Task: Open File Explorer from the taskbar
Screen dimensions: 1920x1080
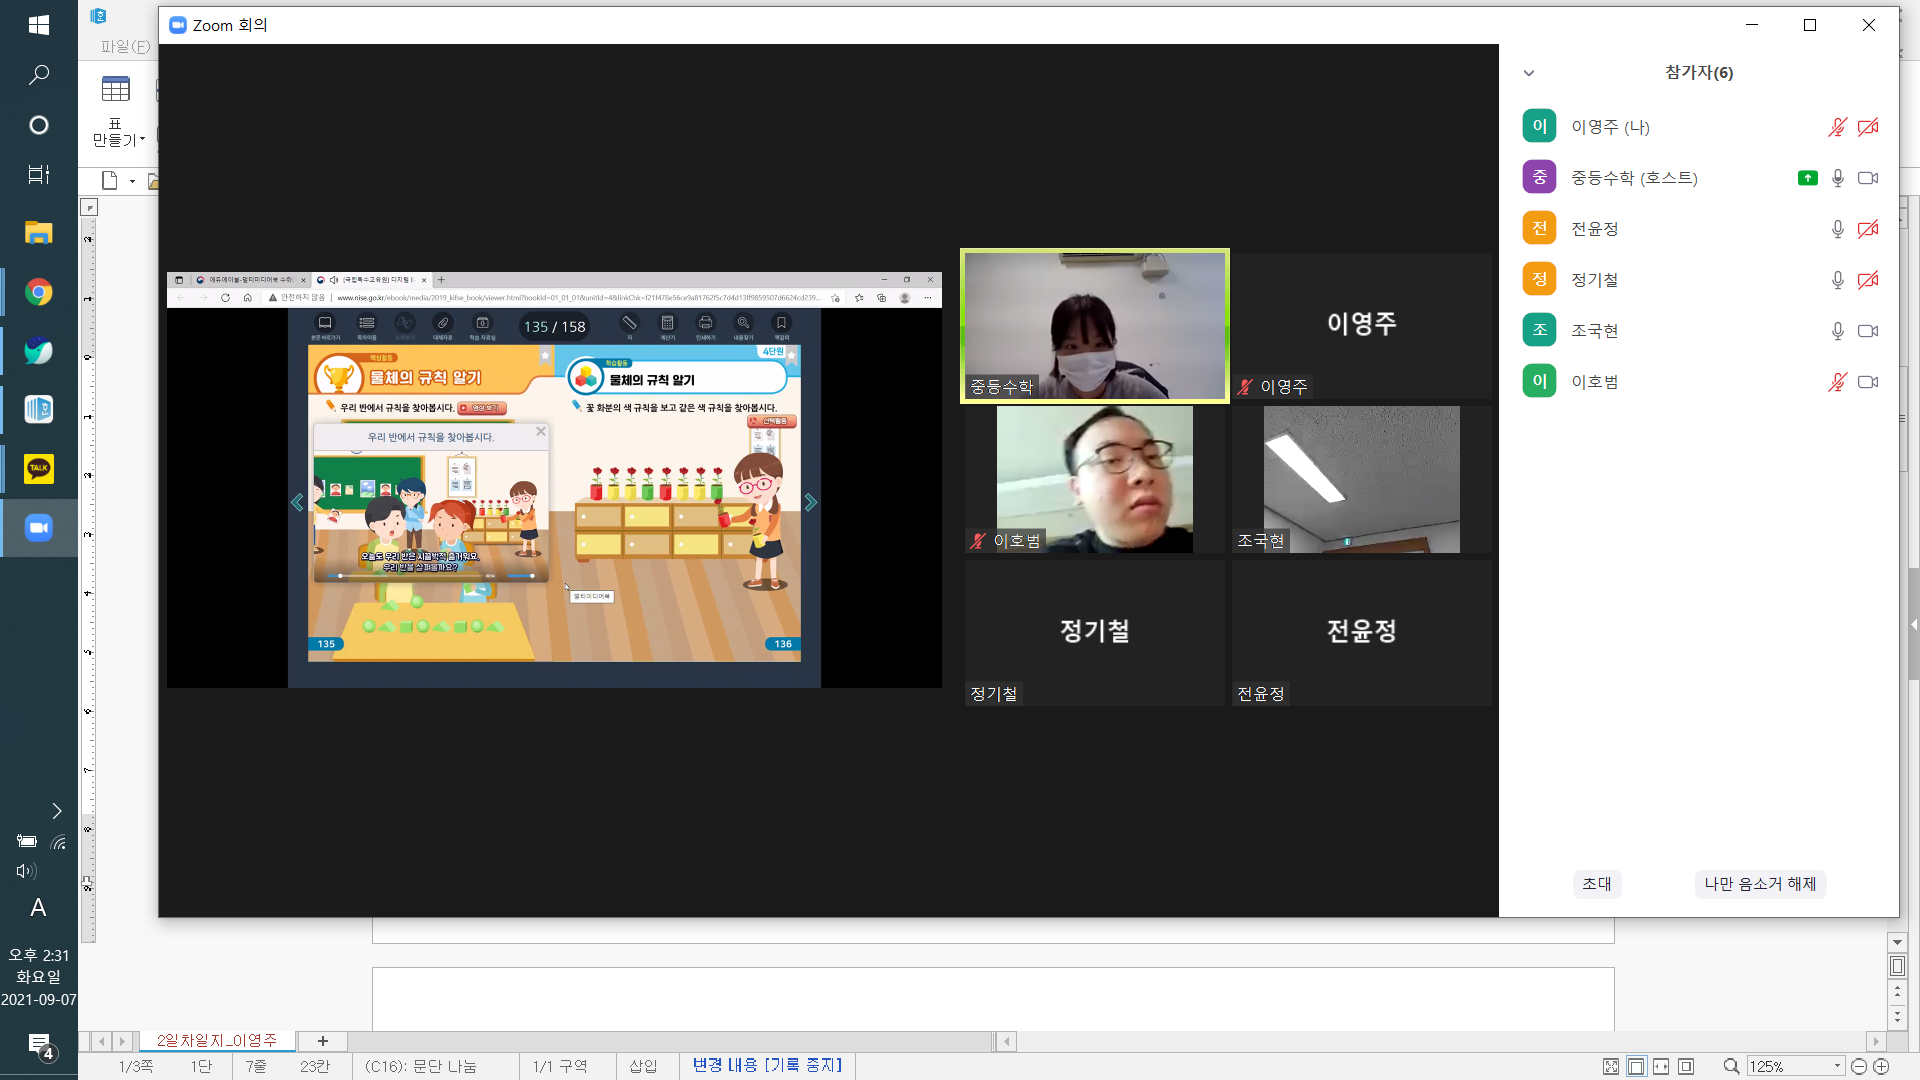Action: 38,233
